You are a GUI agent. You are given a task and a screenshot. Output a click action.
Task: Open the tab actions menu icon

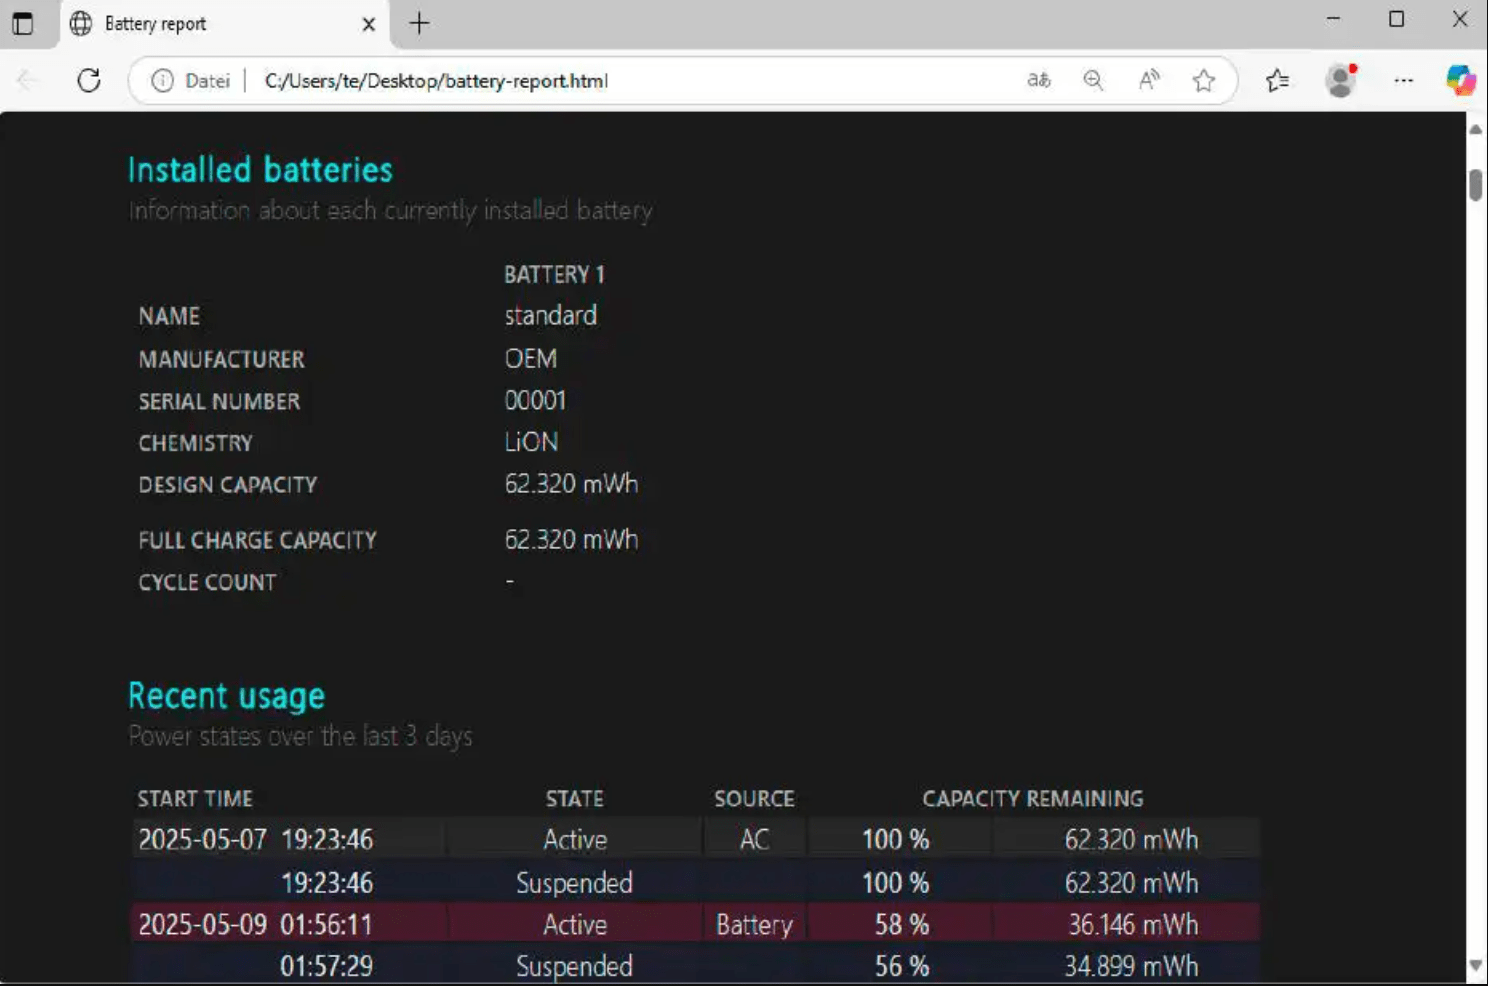(23, 23)
